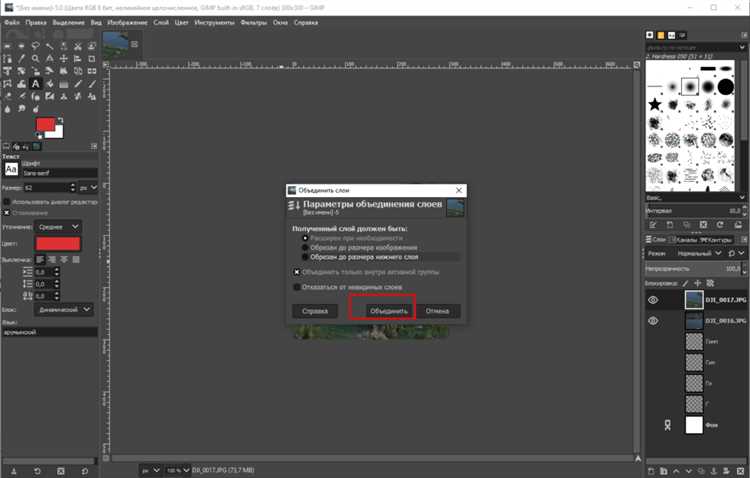Screen dimensions: 750x478
Task: Select the Crop tool
Action: pyautogui.click(x=92, y=58)
